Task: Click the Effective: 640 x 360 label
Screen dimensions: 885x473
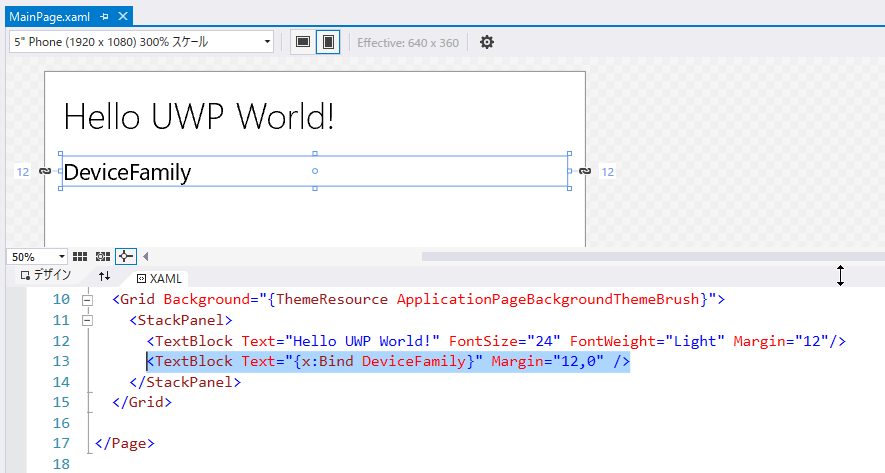Action: pos(408,43)
